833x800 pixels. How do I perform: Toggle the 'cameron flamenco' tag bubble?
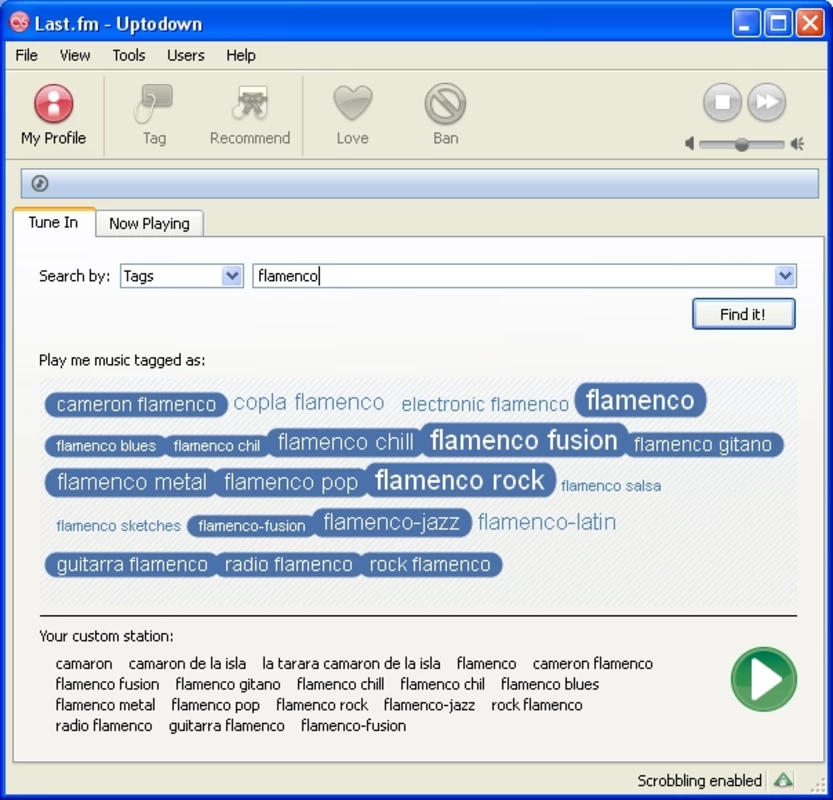coord(136,404)
